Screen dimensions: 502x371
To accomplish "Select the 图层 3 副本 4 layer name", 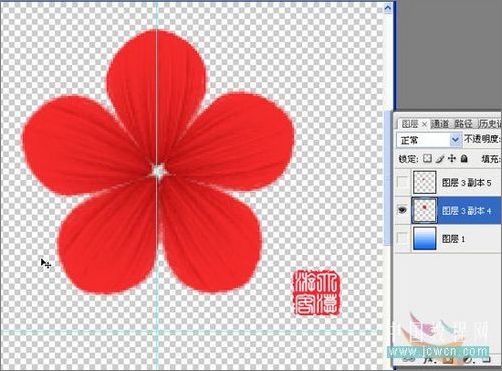I will pyautogui.click(x=466, y=211).
